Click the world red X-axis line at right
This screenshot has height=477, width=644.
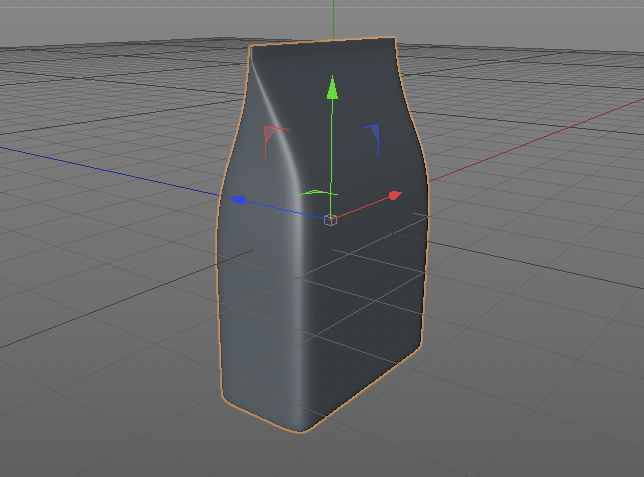[534, 141]
